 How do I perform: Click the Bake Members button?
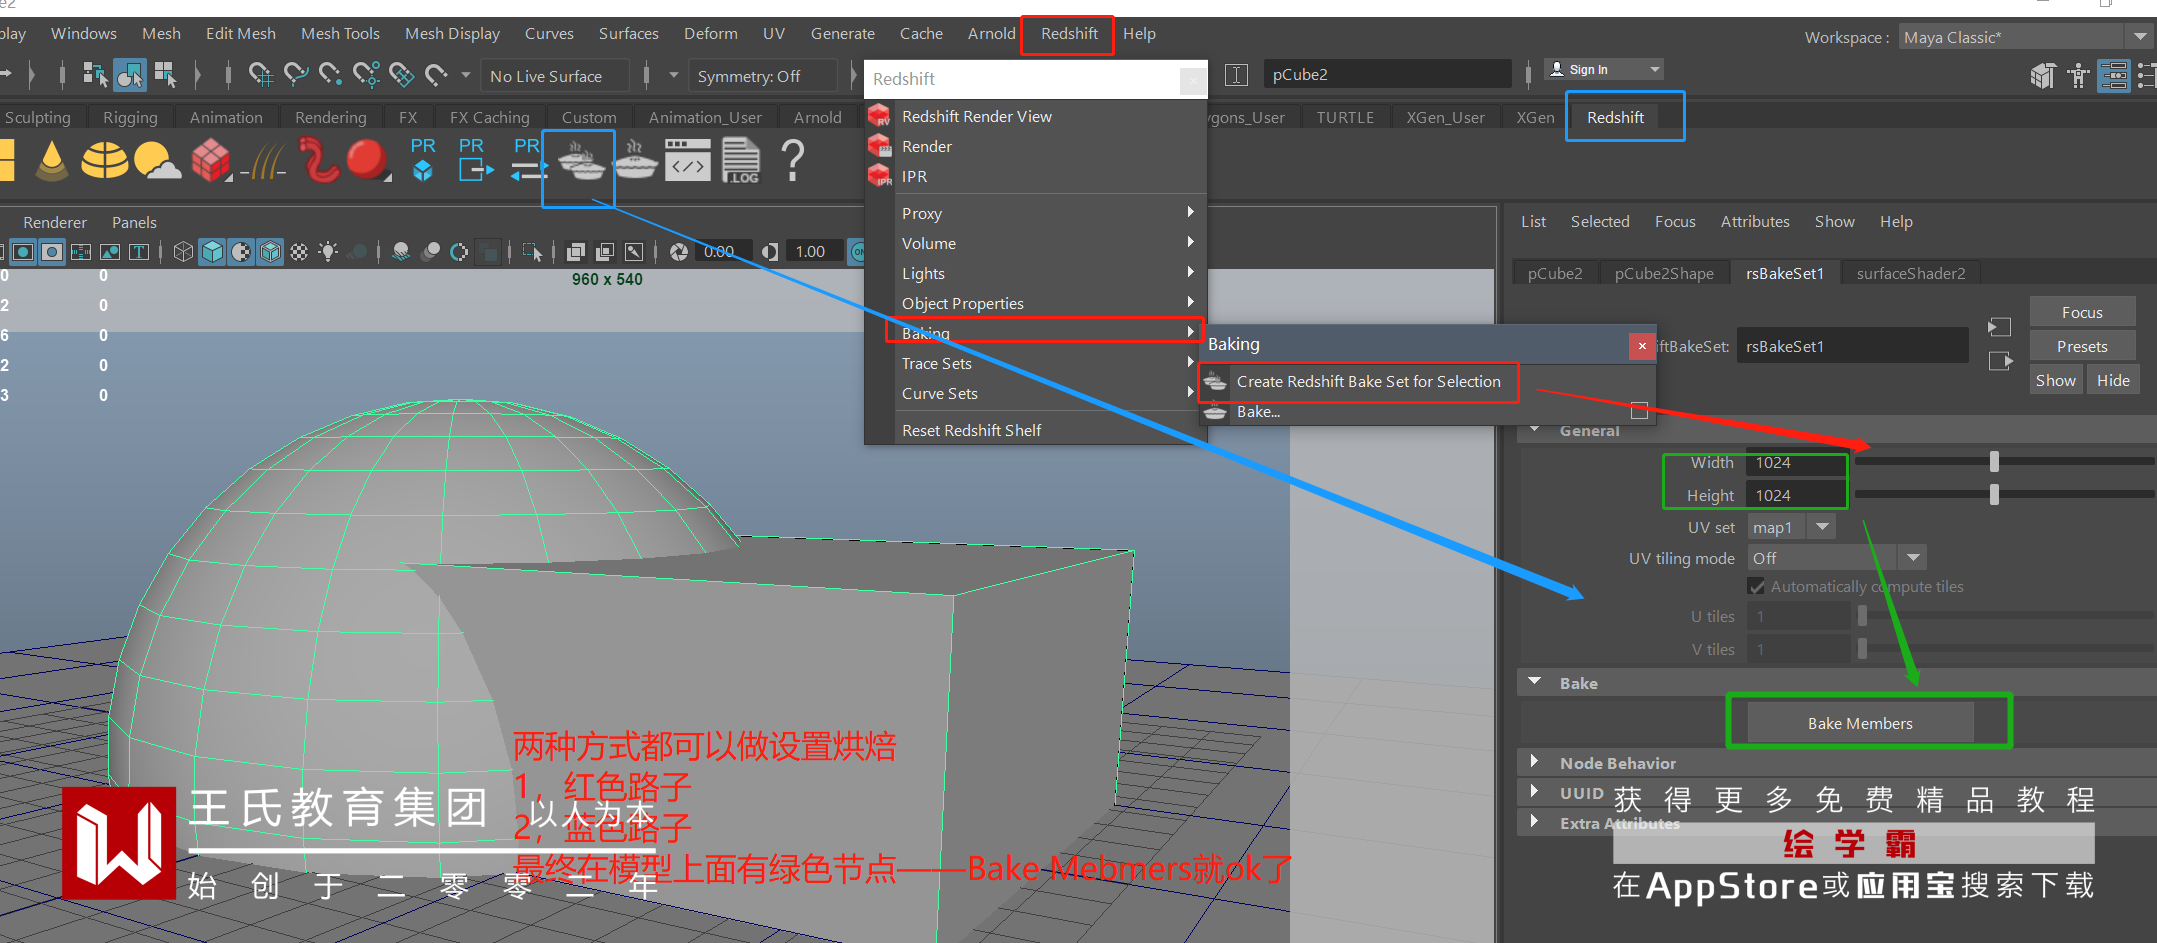[x=1860, y=723]
